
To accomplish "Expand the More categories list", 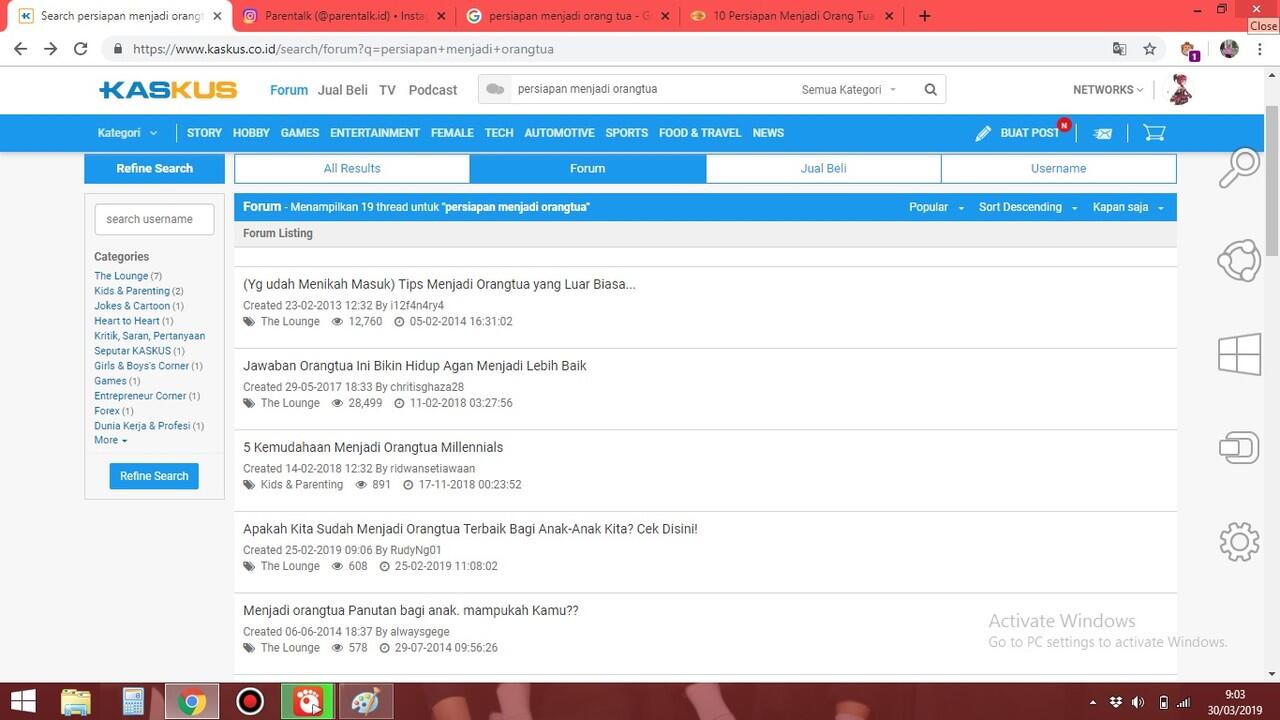I will [x=111, y=440].
